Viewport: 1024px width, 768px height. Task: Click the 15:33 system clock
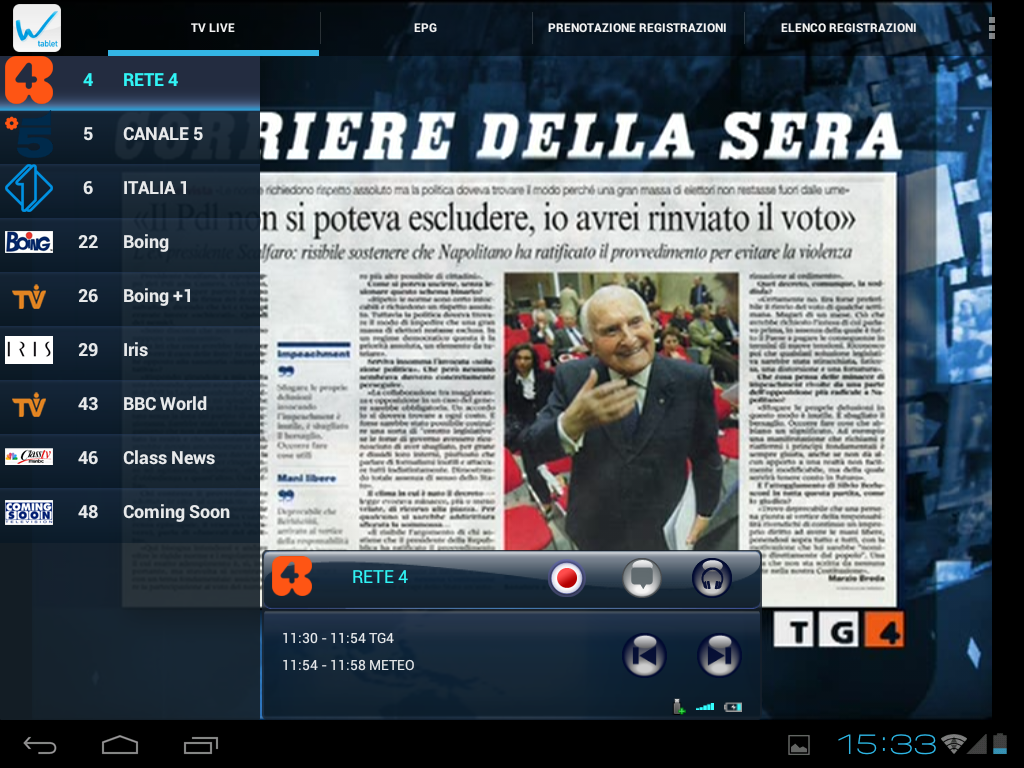click(887, 744)
